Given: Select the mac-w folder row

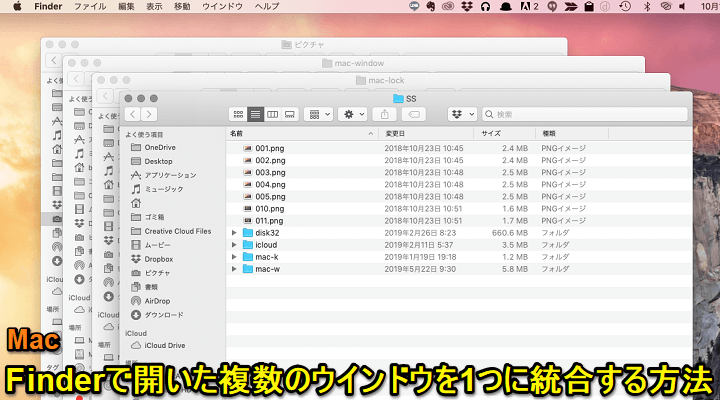Looking at the screenshot, I should [459, 269].
